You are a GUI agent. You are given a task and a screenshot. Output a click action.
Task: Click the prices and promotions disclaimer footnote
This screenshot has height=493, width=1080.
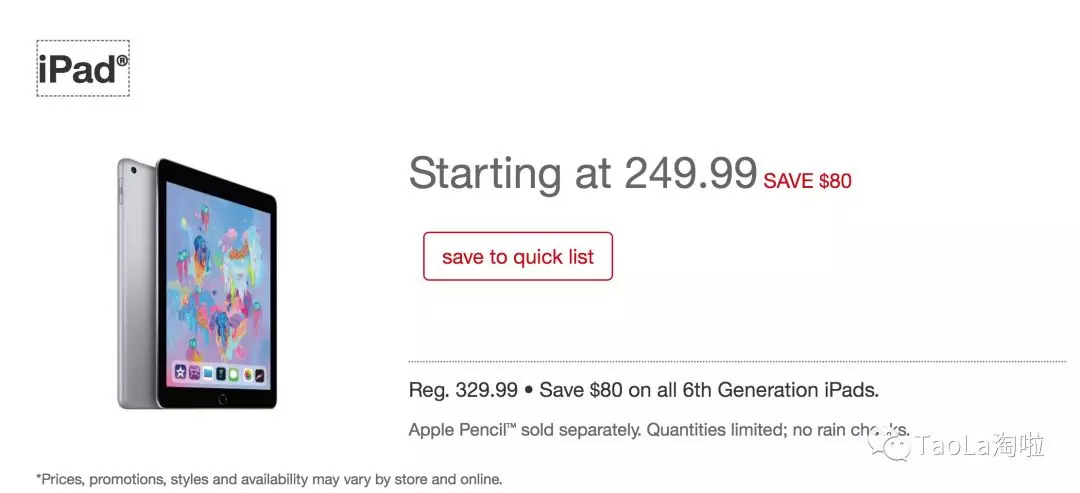[269, 479]
